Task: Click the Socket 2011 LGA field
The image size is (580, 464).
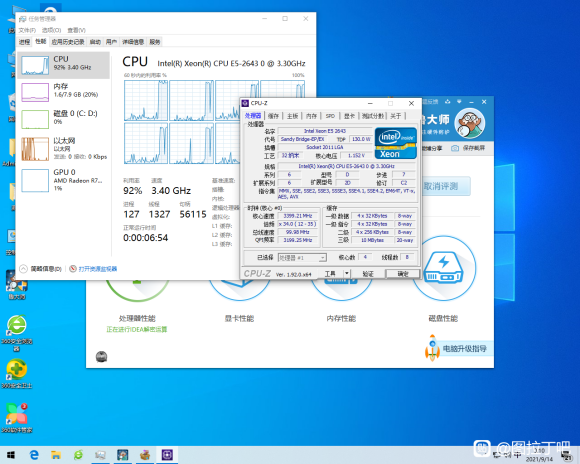Action: pyautogui.click(x=325, y=147)
